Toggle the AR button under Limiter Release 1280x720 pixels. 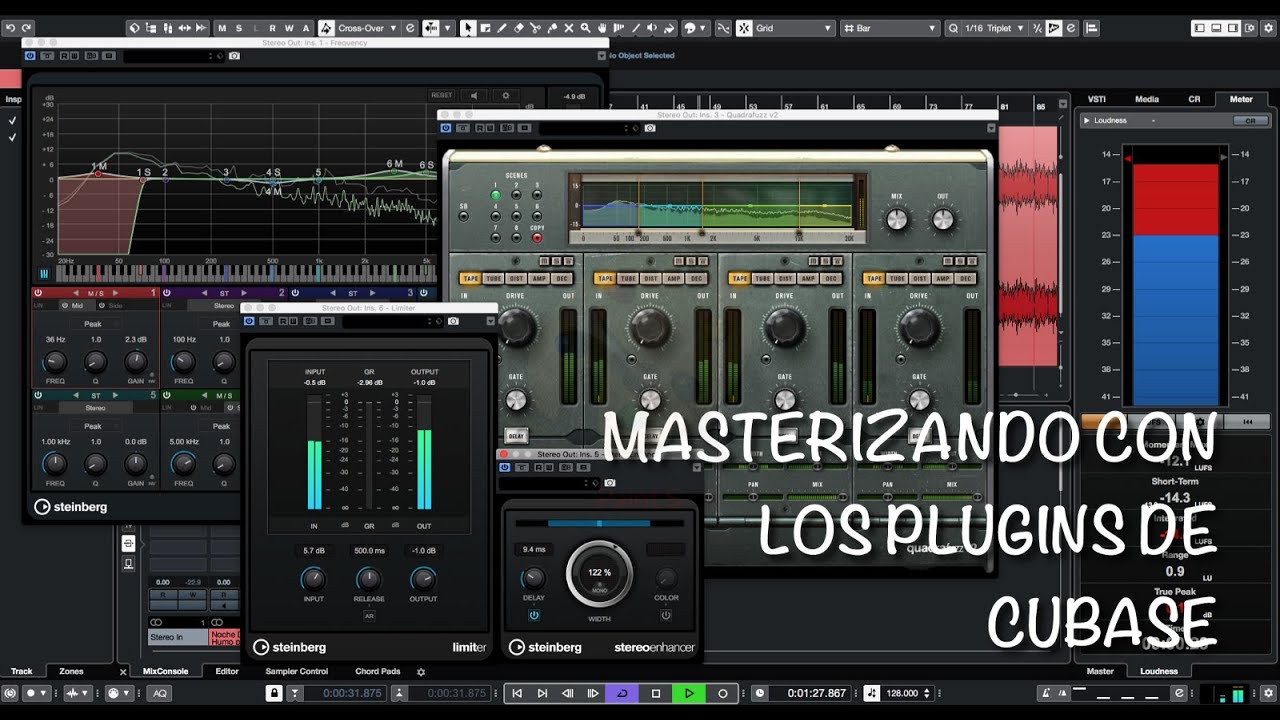[x=369, y=616]
